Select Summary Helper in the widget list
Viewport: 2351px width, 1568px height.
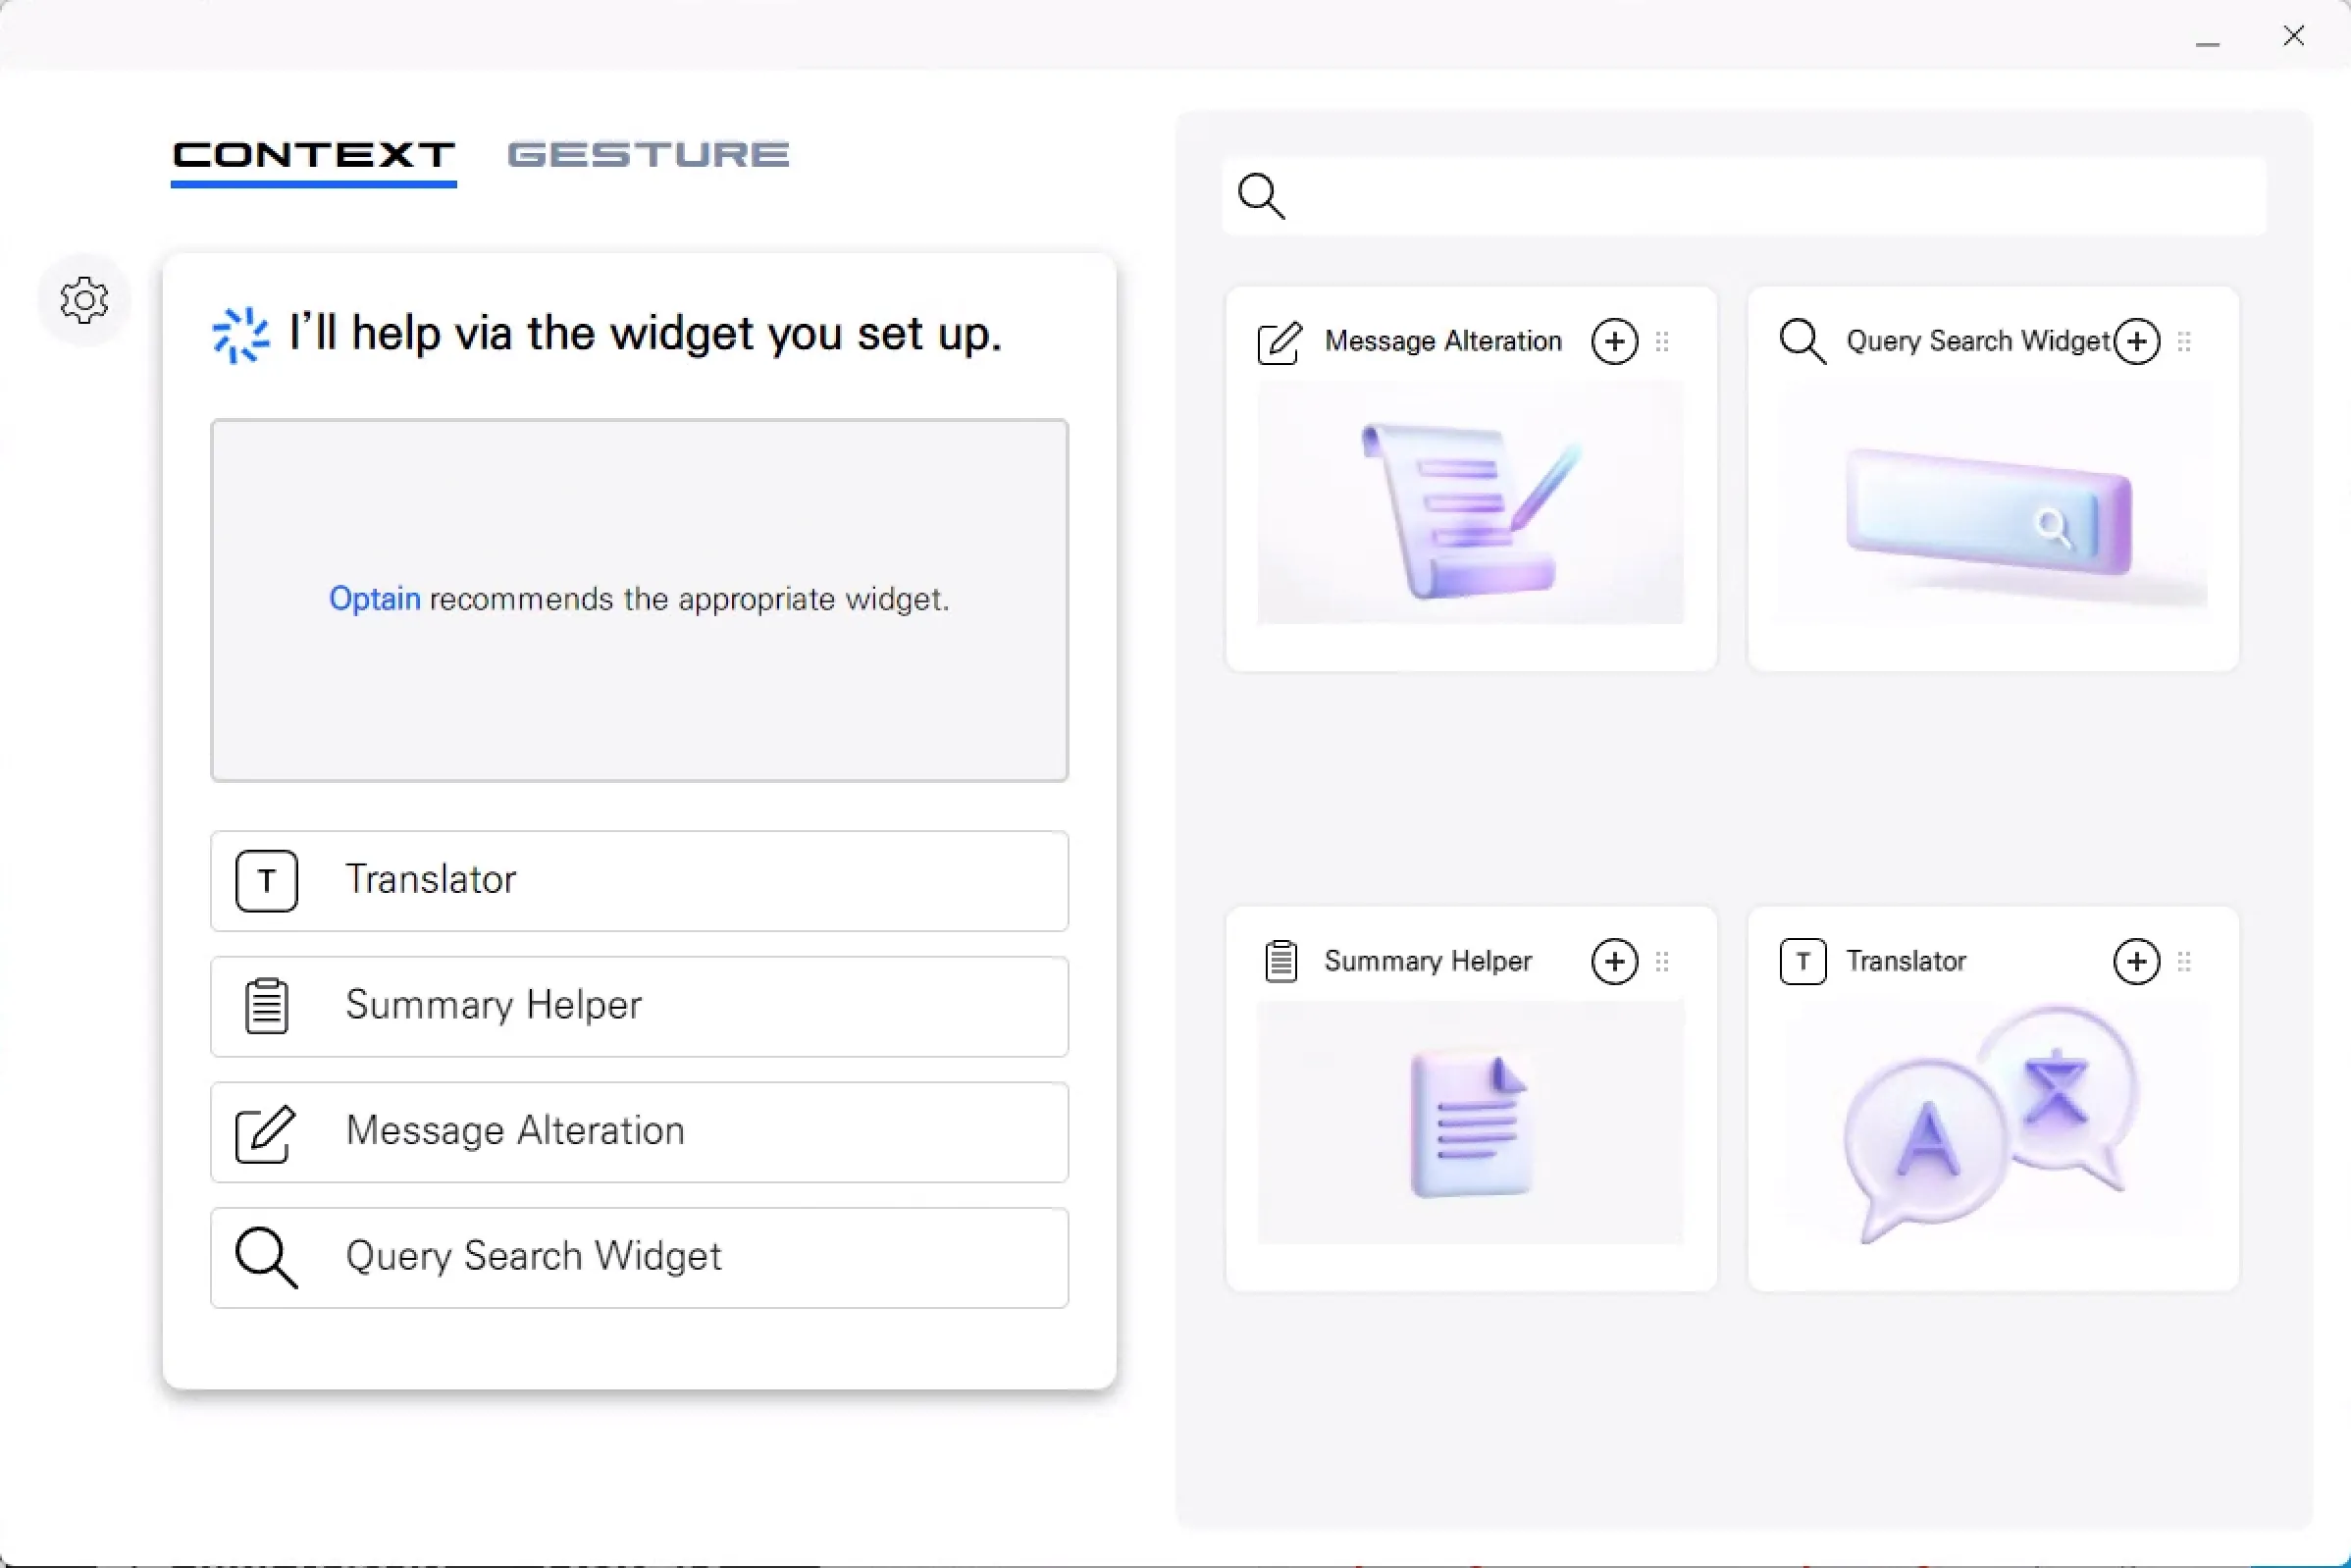[639, 1006]
